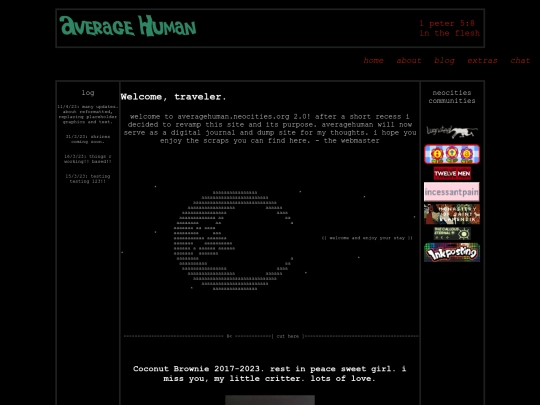Open the Monastery of Saint badge
Viewport: 540px width, 405px height.
coord(452,214)
